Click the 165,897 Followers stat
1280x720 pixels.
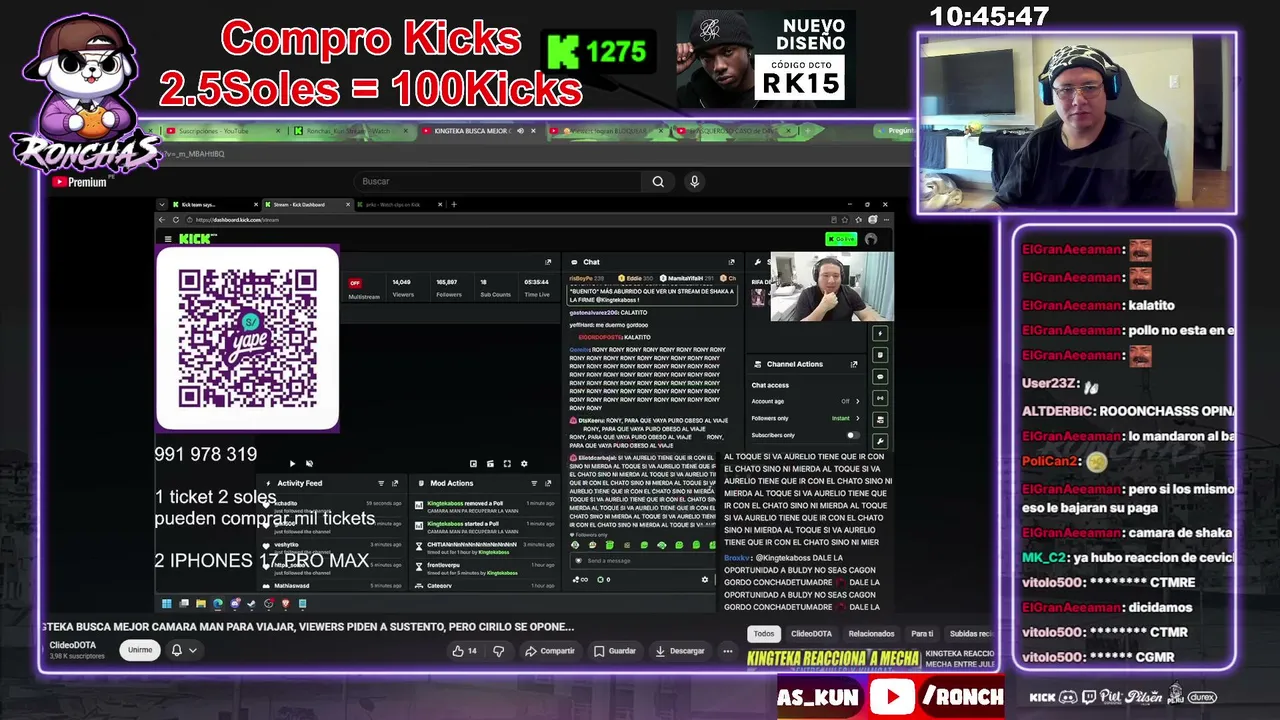tap(447, 288)
